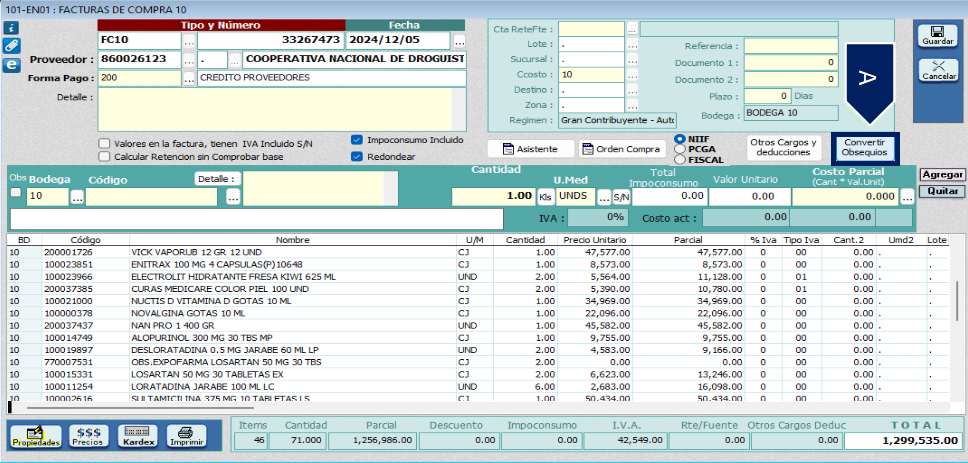Click the Precio Unitario column header
This screenshot has height=463, width=968.
(595, 240)
